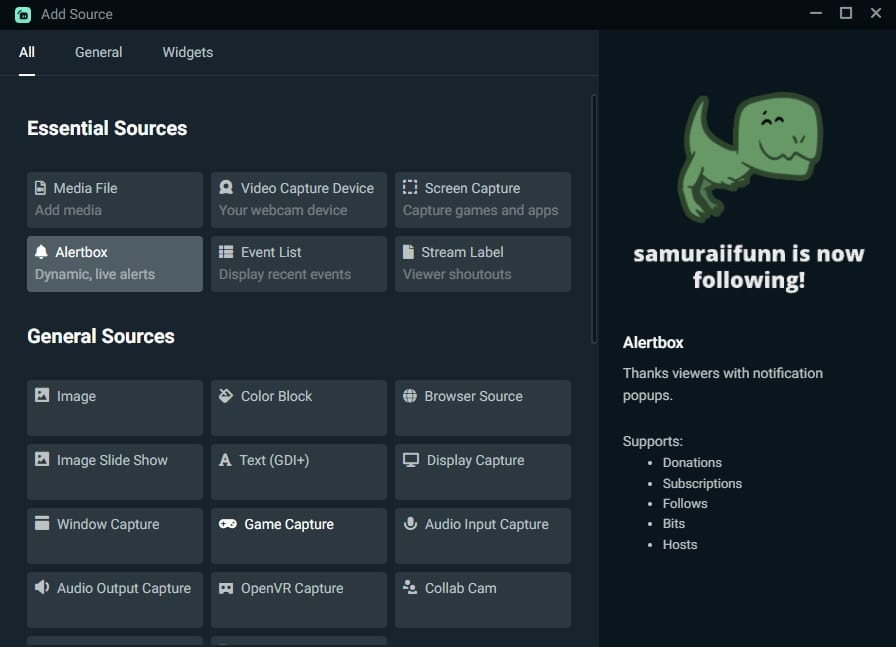This screenshot has height=647, width=896.
Task: Select the All tab
Action: point(27,53)
